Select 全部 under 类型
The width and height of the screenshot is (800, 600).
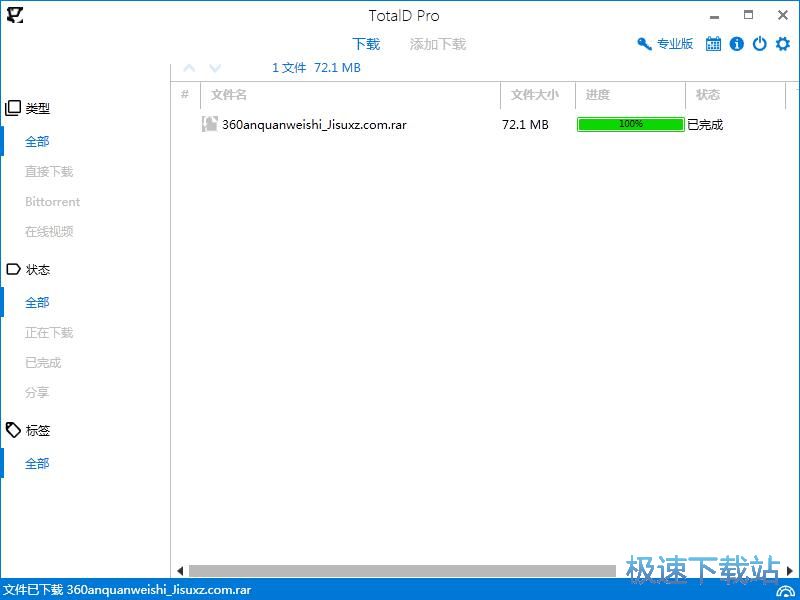tap(37, 141)
